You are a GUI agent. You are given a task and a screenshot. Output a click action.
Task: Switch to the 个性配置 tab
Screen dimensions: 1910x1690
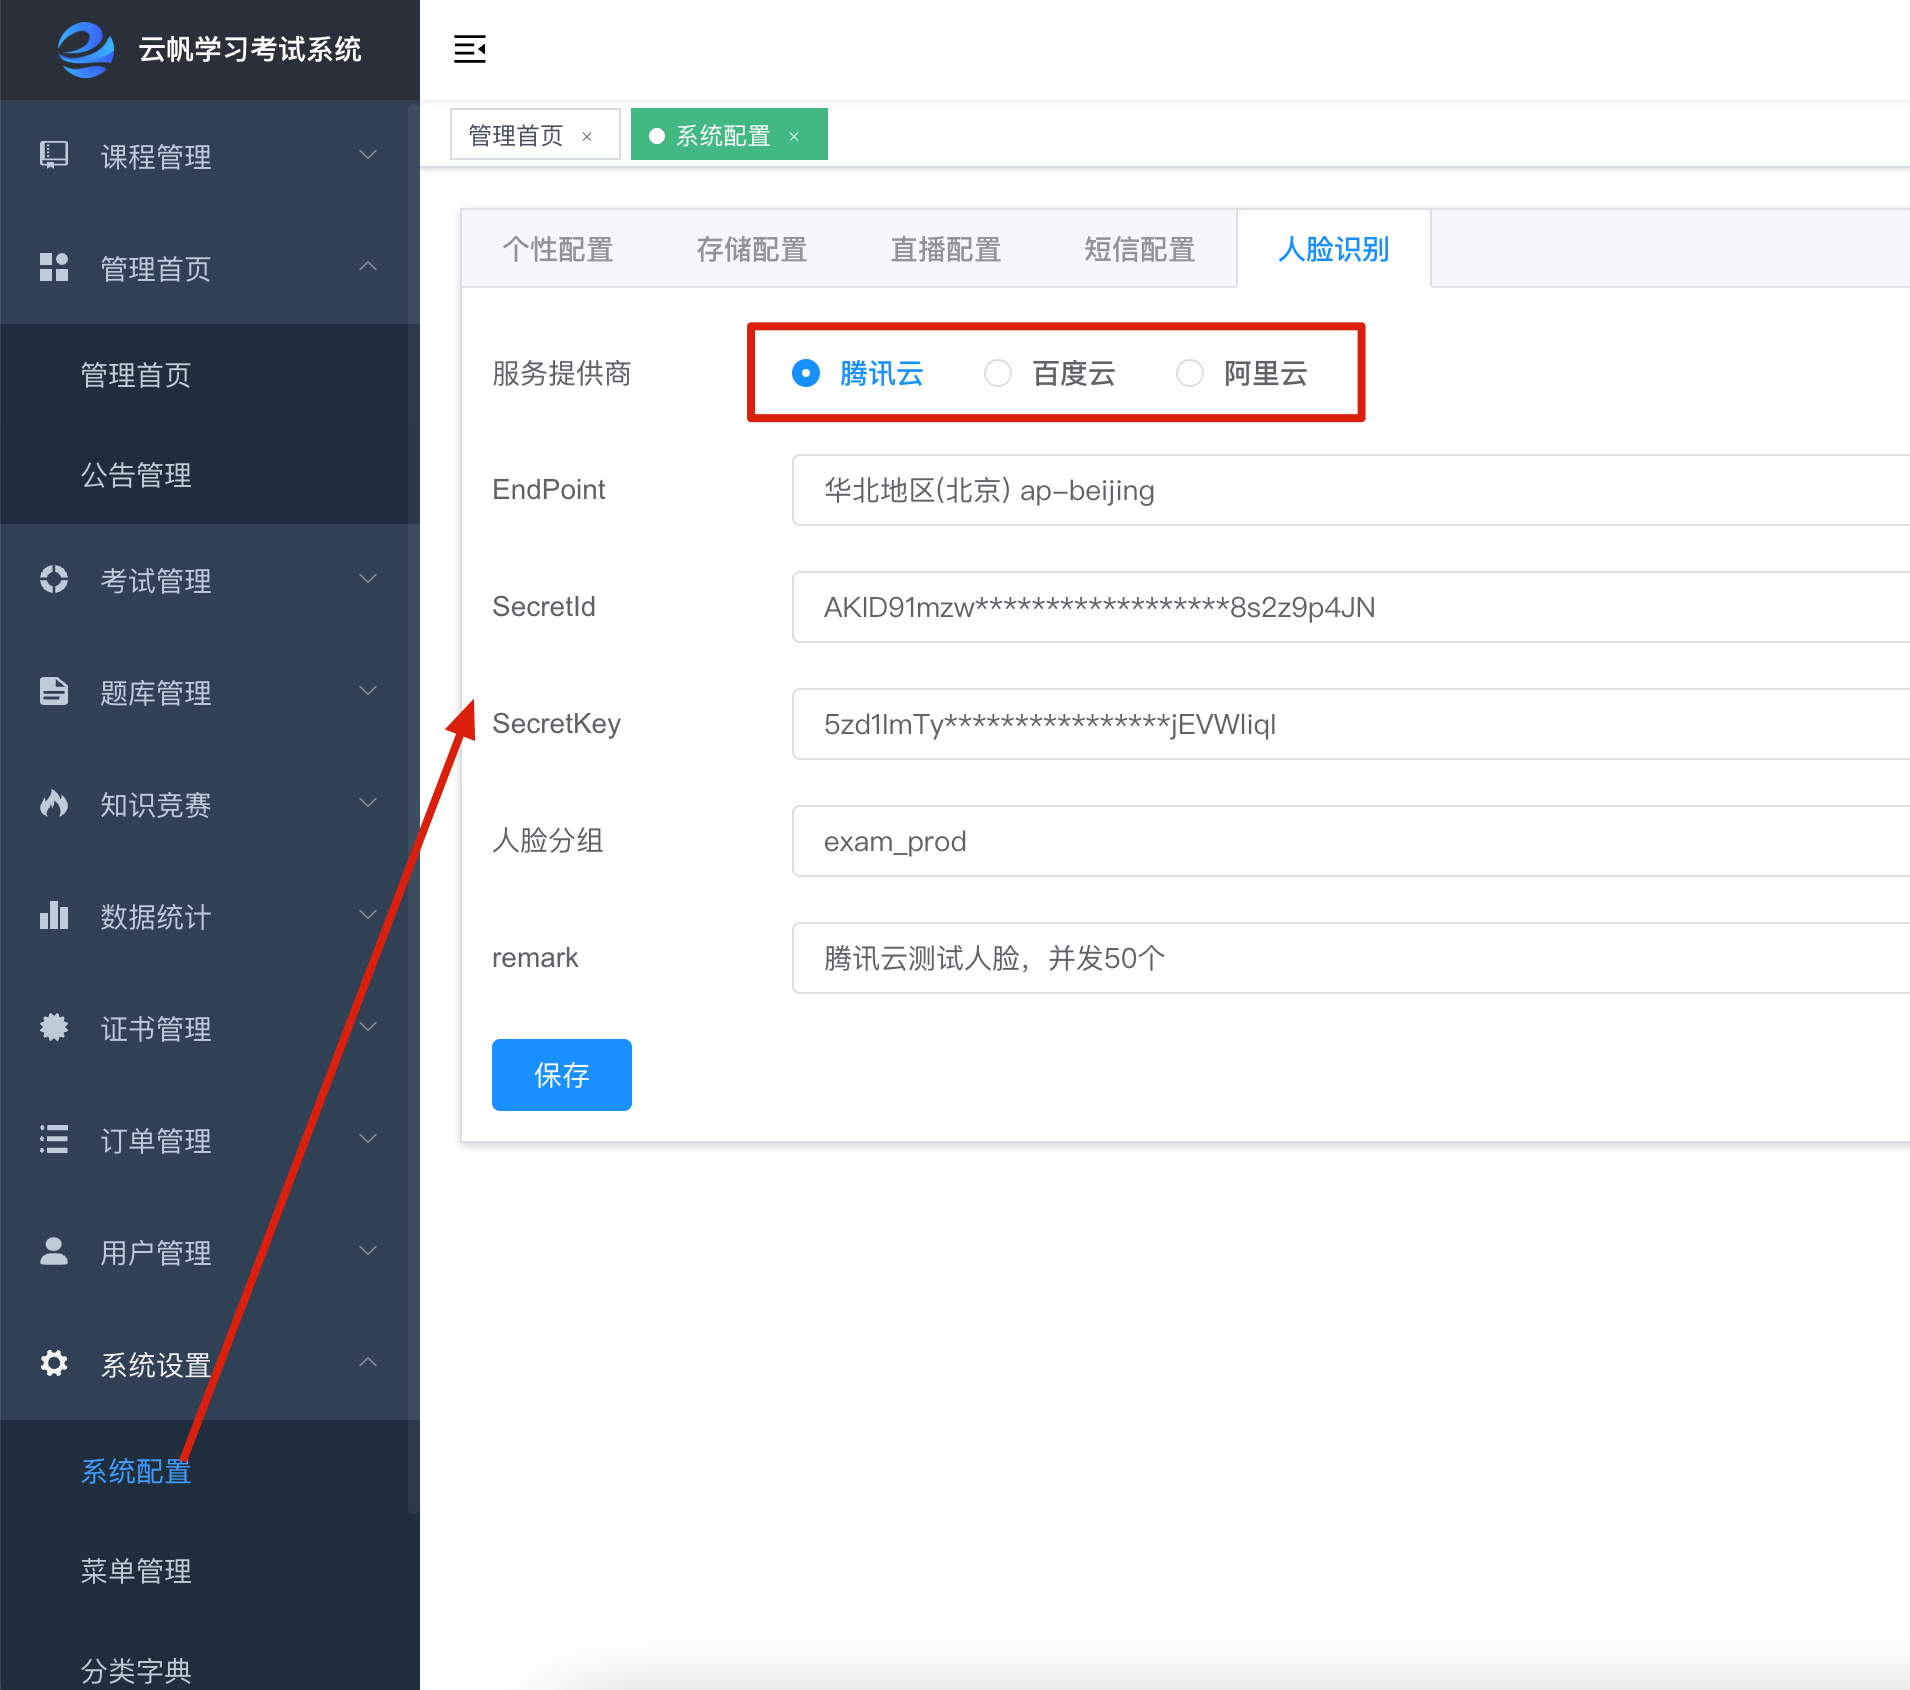click(558, 249)
